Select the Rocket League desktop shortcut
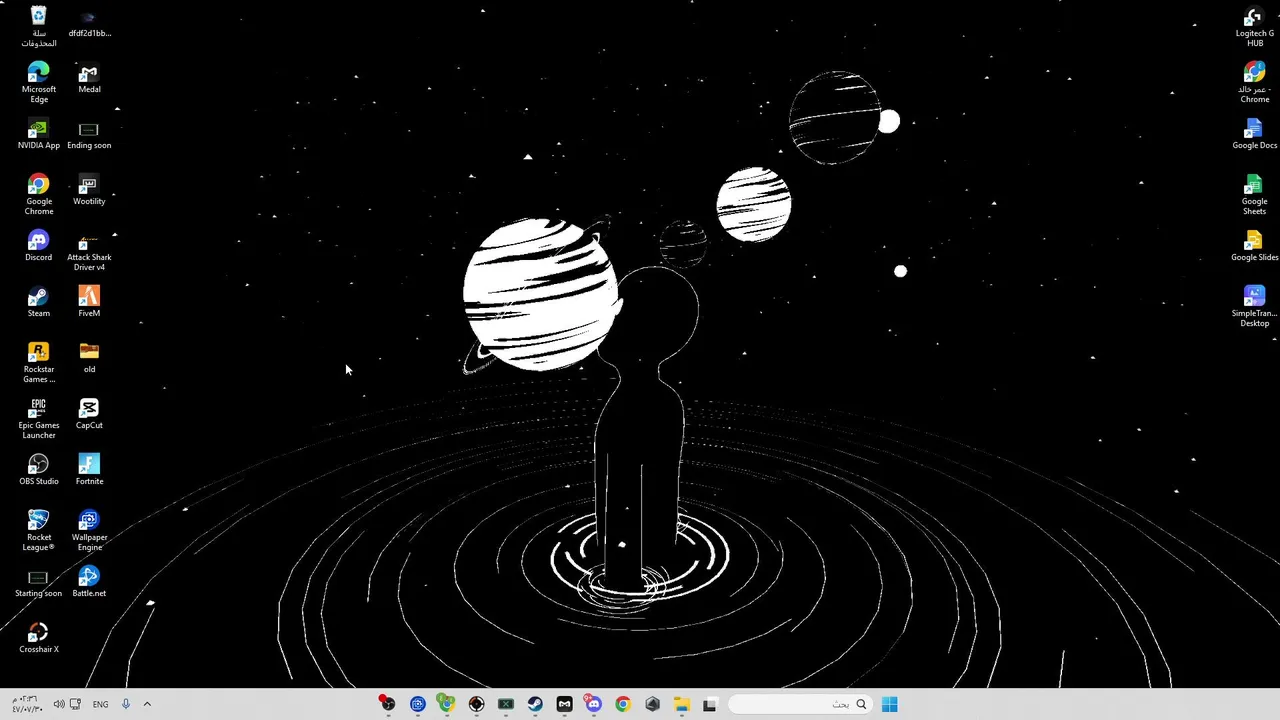1280x720 pixels. coord(38,530)
